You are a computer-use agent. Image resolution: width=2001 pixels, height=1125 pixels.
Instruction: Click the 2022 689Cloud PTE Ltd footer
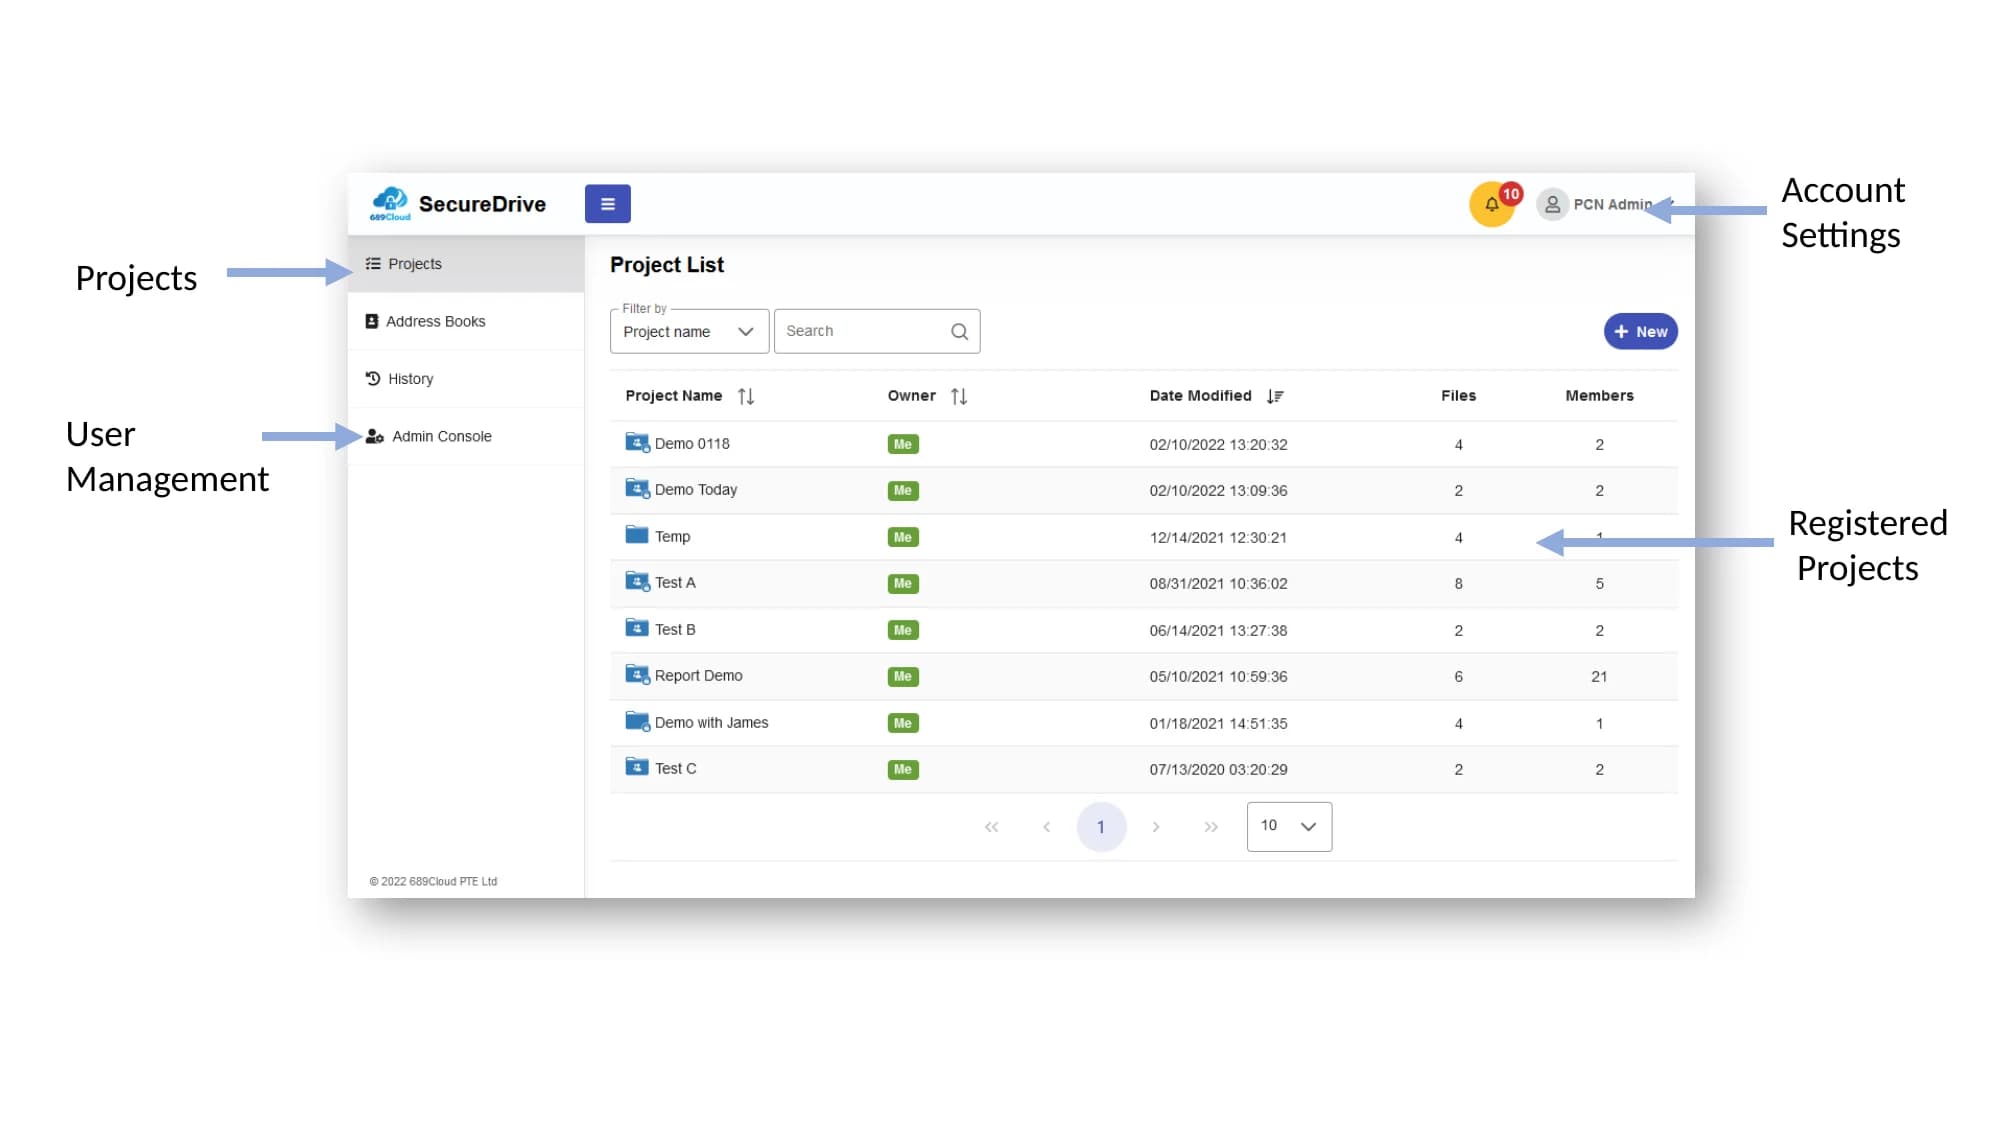click(x=433, y=882)
